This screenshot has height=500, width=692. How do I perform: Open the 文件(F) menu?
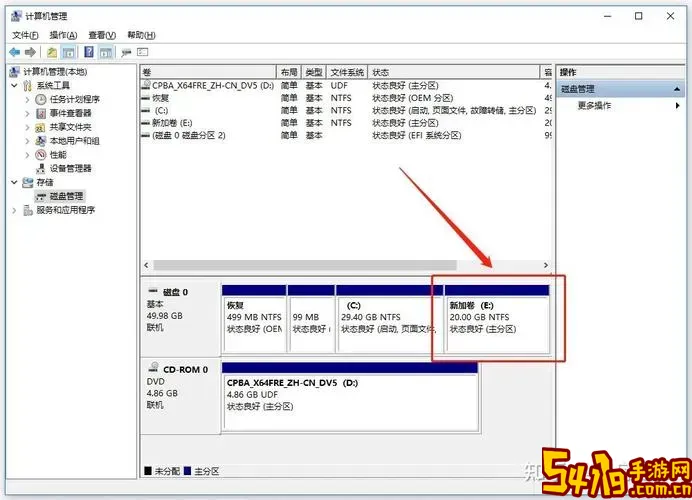[x=25, y=35]
